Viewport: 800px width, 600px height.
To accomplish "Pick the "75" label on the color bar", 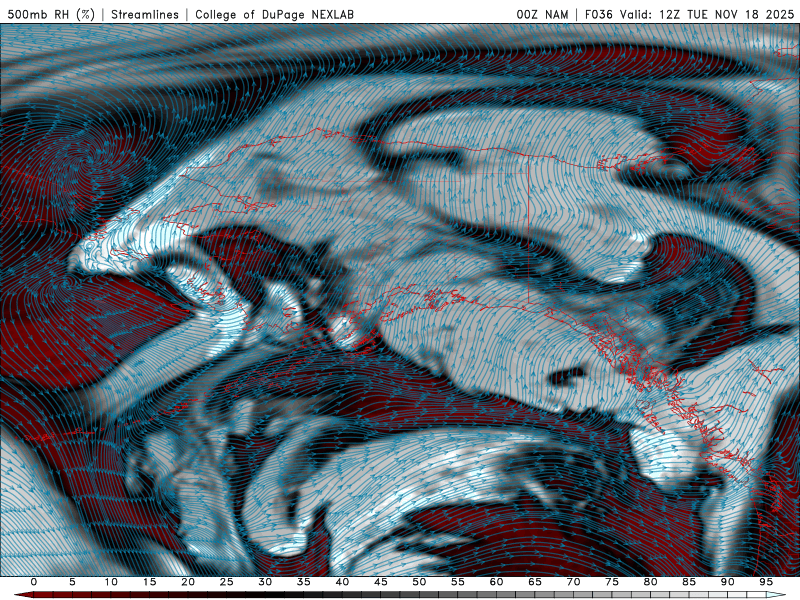I will [x=612, y=582].
